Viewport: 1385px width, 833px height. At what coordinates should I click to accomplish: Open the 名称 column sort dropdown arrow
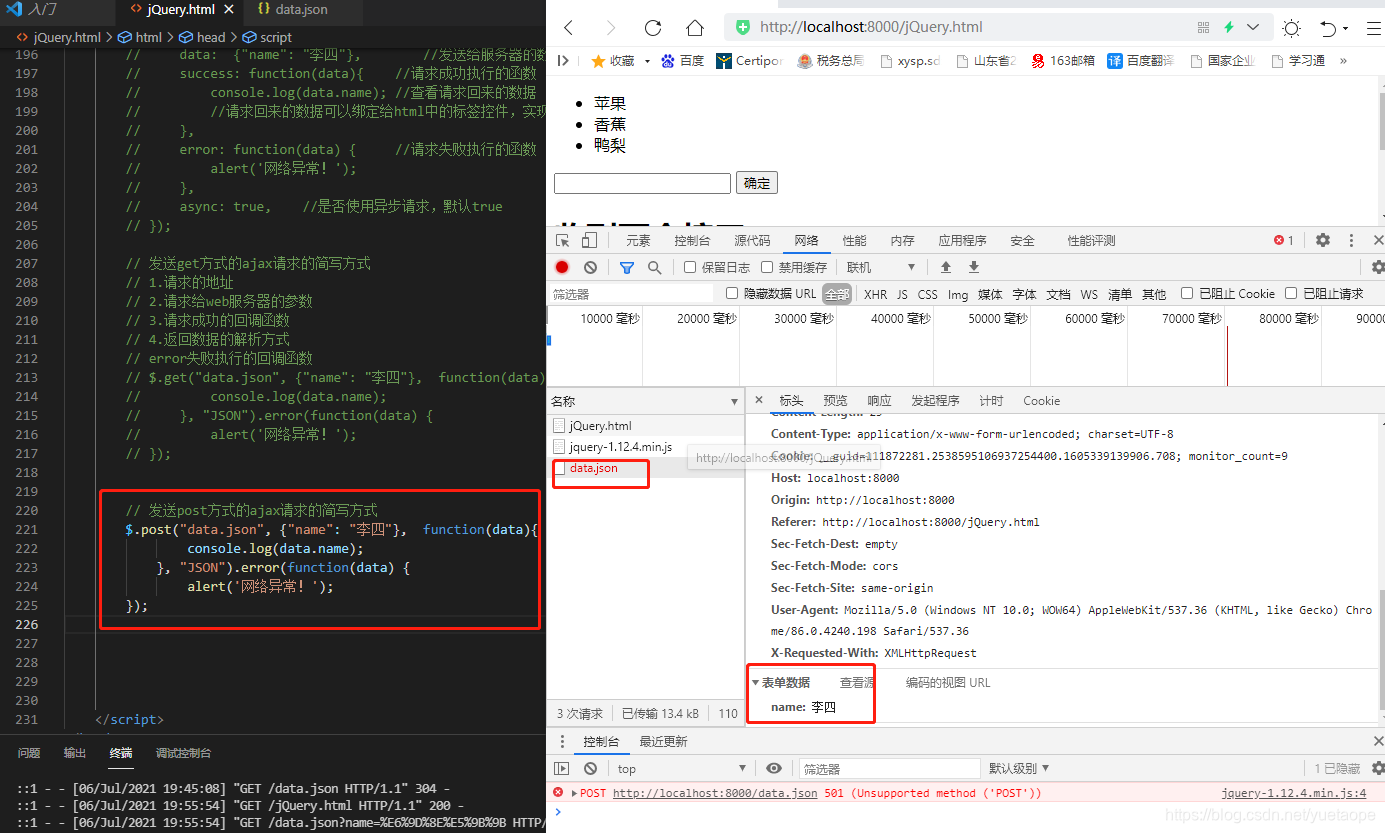[x=735, y=401]
